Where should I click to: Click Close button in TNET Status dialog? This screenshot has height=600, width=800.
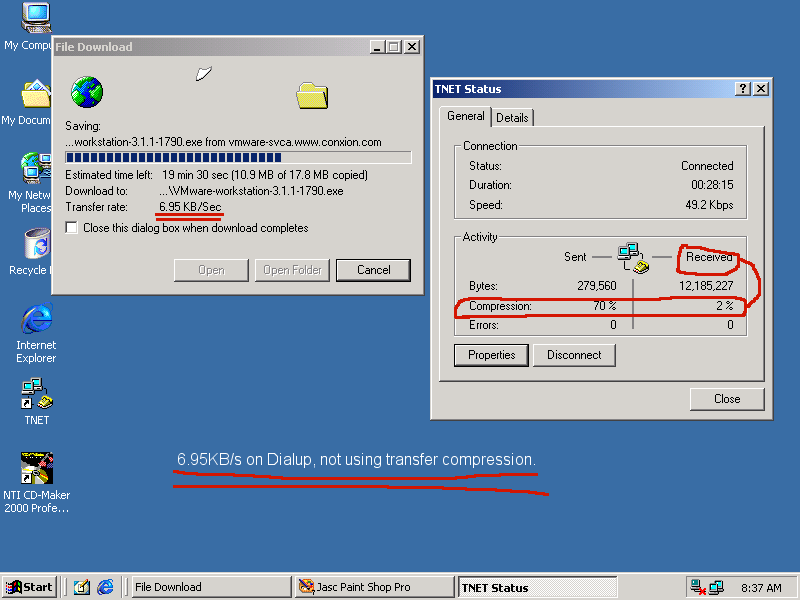tap(727, 399)
